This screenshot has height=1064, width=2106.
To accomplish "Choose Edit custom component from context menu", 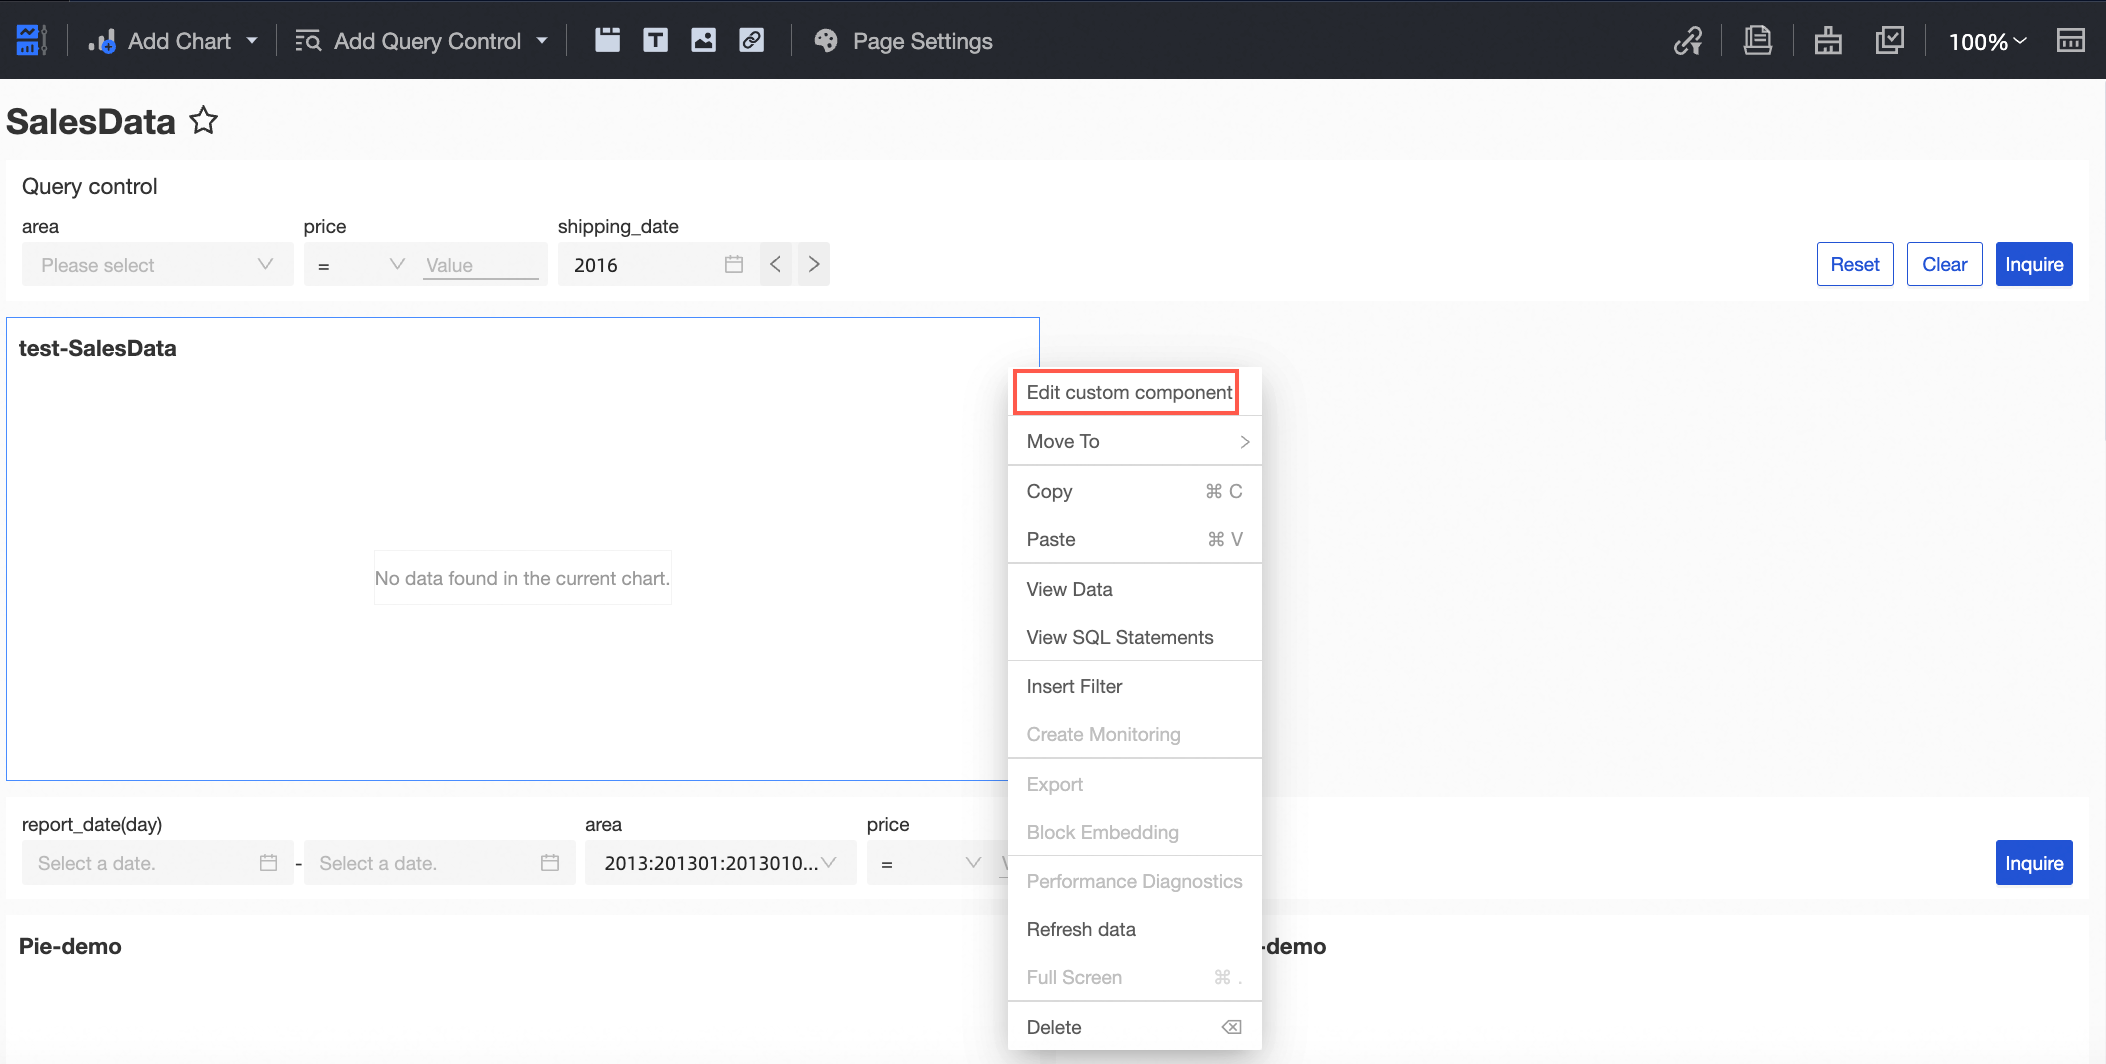I will [1128, 392].
